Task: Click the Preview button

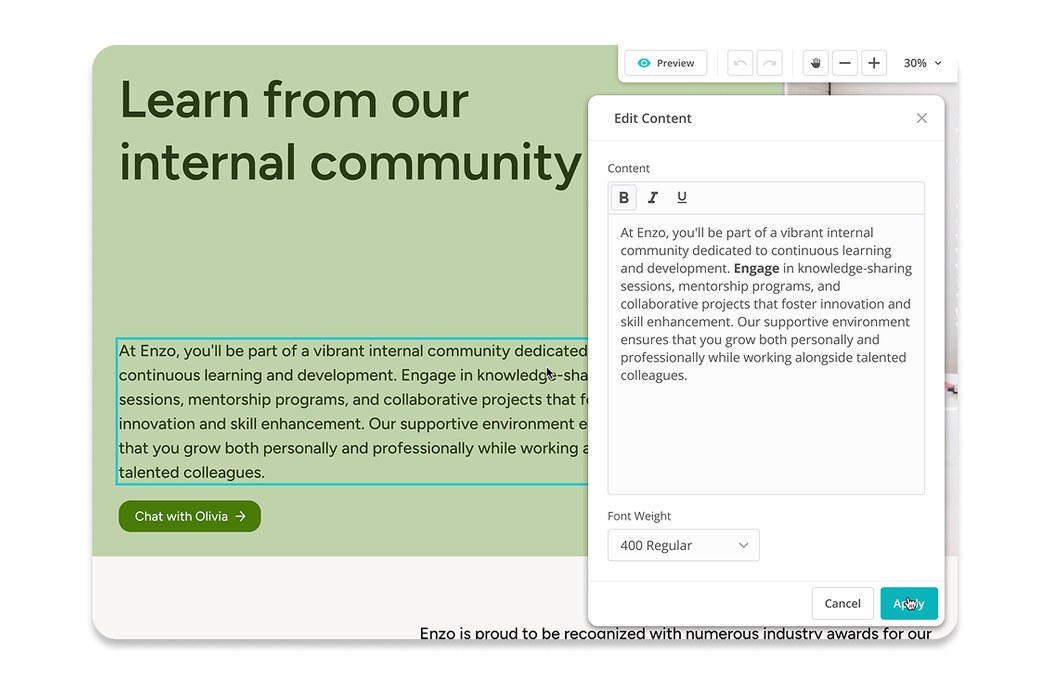Action: (x=666, y=63)
